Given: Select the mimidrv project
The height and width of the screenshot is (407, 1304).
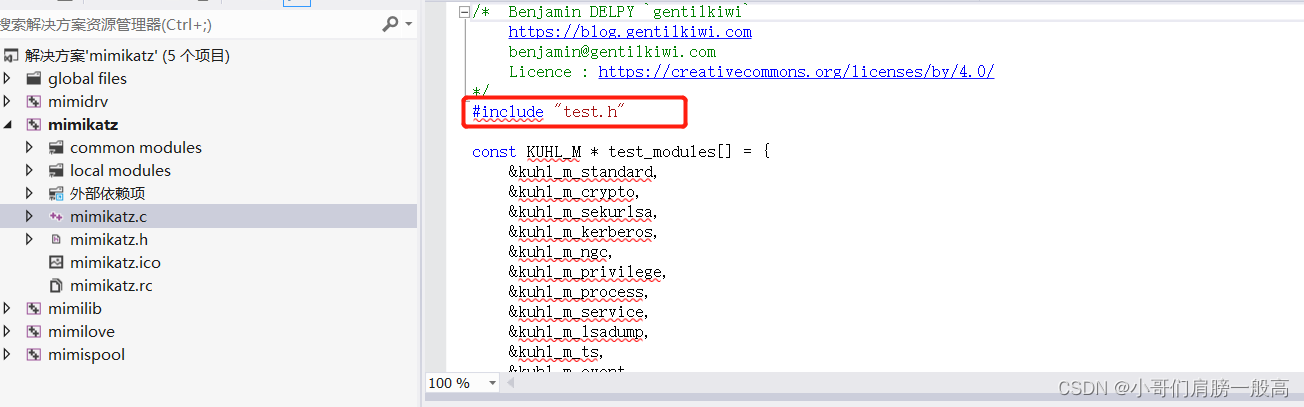Looking at the screenshot, I should point(76,102).
